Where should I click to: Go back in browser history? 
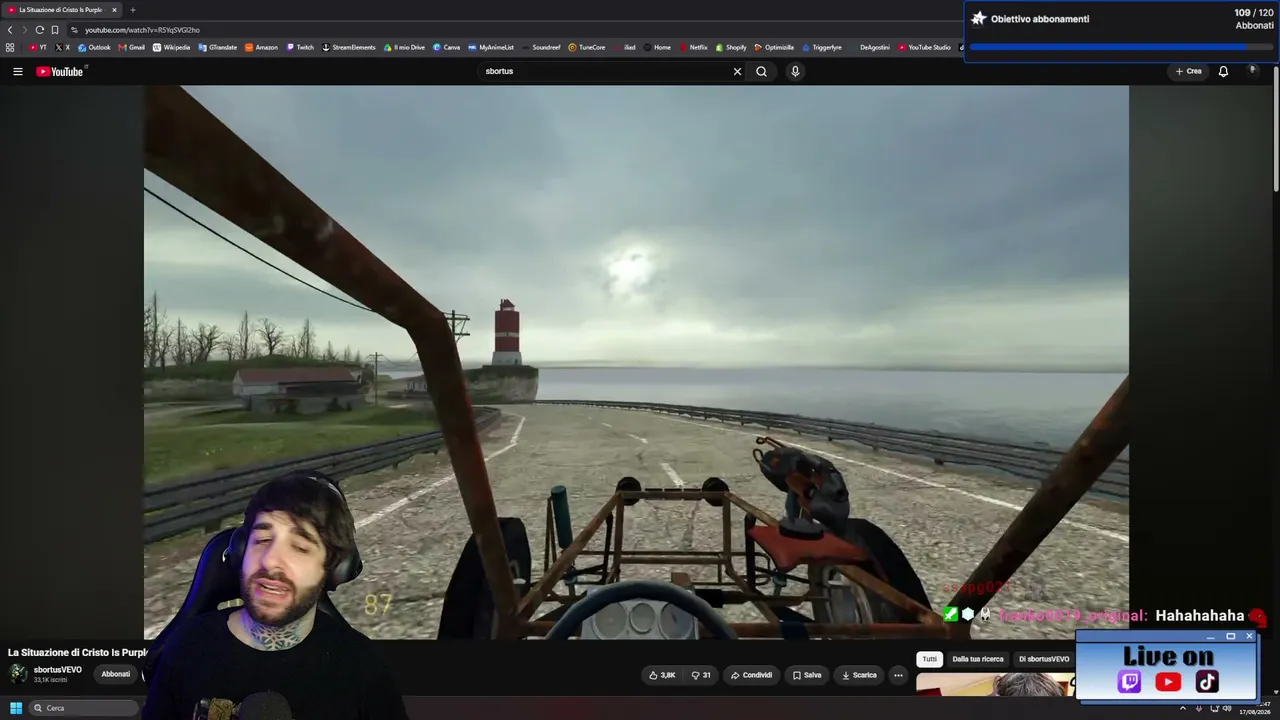(10, 30)
